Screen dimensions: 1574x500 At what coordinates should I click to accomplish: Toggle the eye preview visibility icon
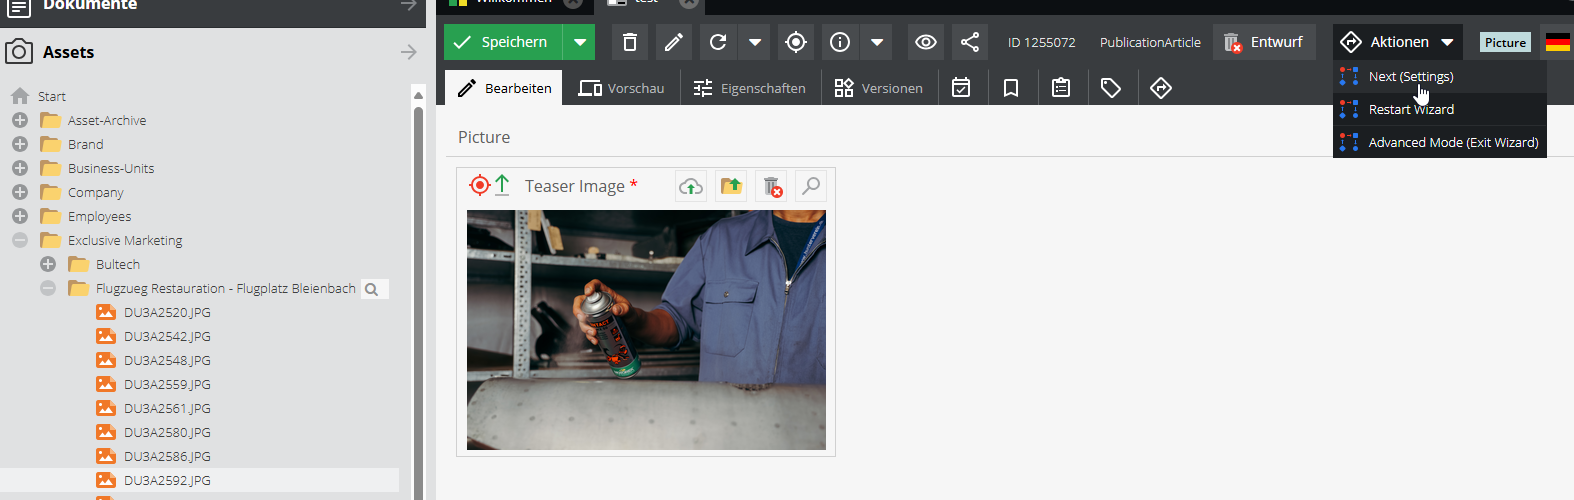[x=926, y=42]
